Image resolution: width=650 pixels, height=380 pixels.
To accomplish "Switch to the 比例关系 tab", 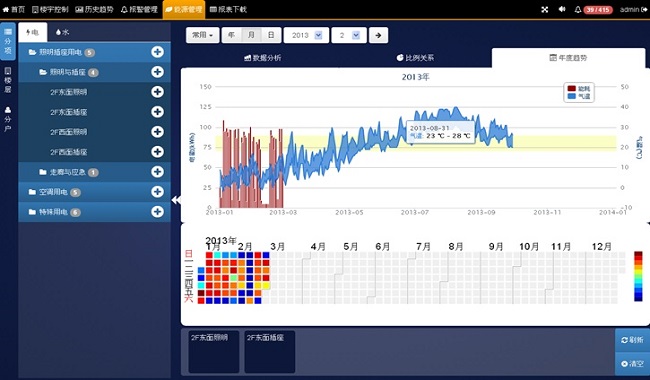I will point(415,58).
